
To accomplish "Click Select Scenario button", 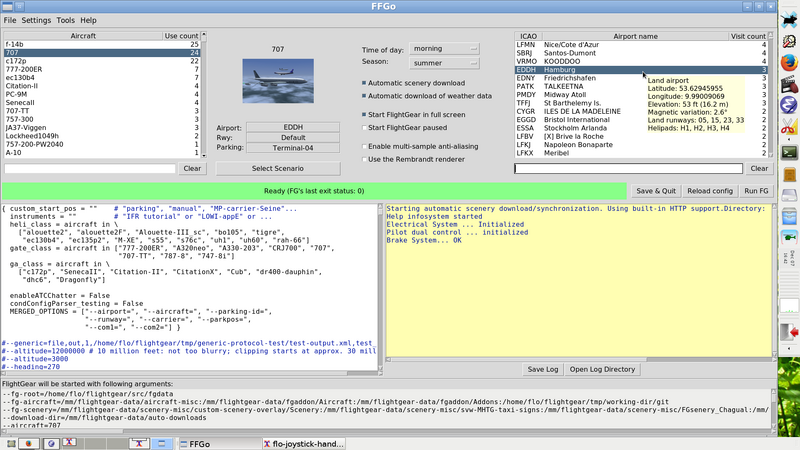I will [278, 168].
